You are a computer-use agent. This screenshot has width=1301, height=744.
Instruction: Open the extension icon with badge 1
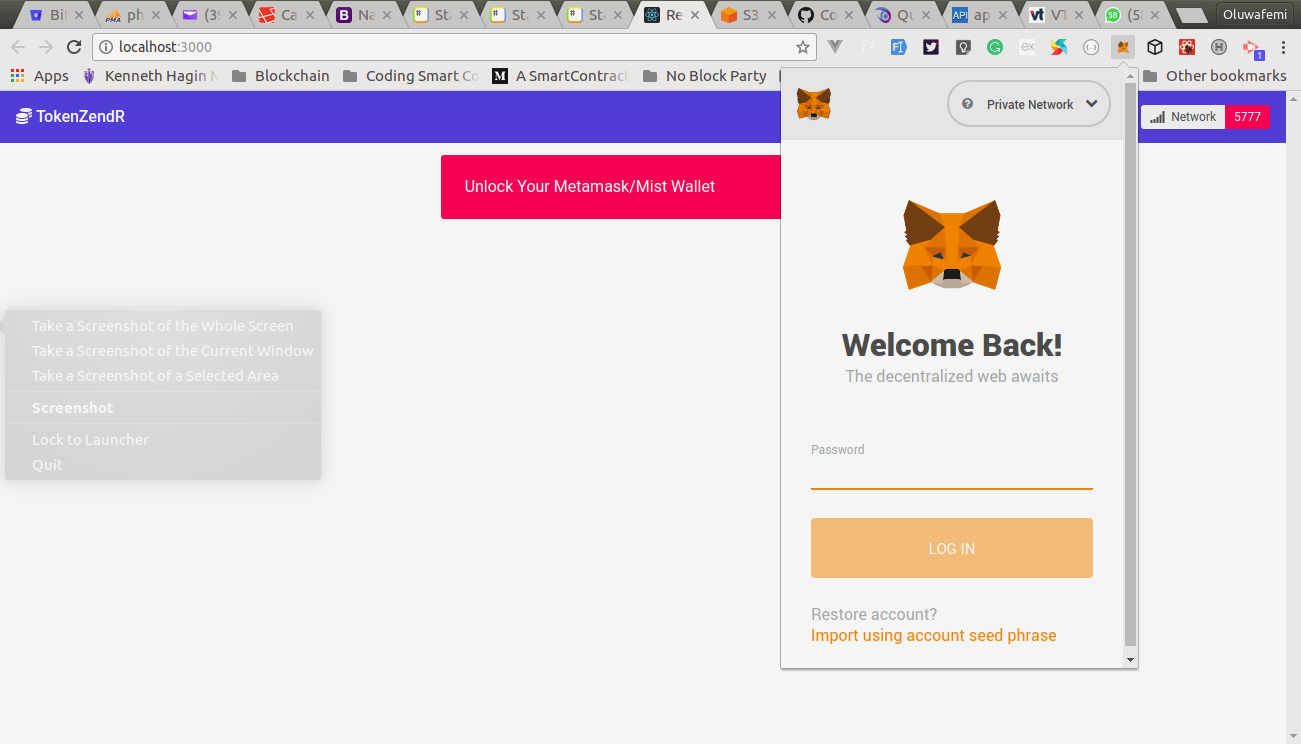[1253, 48]
